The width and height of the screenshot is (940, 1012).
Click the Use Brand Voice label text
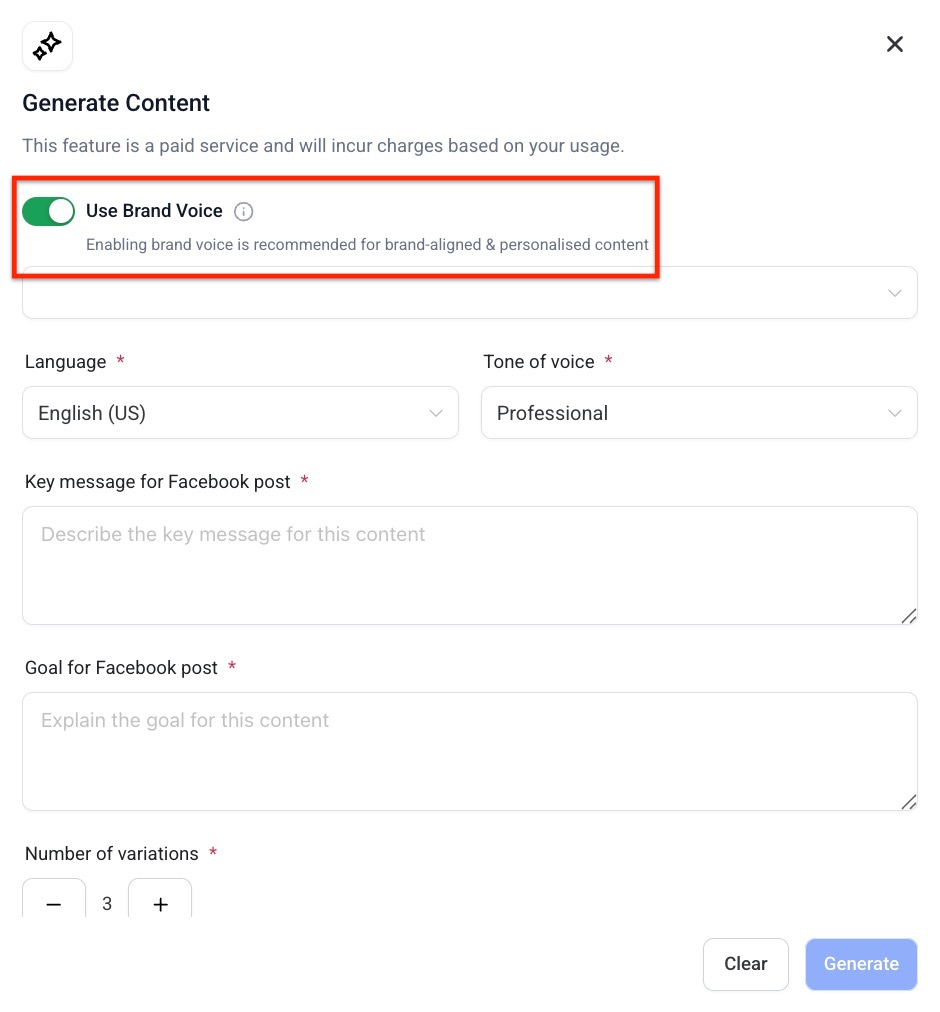point(154,211)
